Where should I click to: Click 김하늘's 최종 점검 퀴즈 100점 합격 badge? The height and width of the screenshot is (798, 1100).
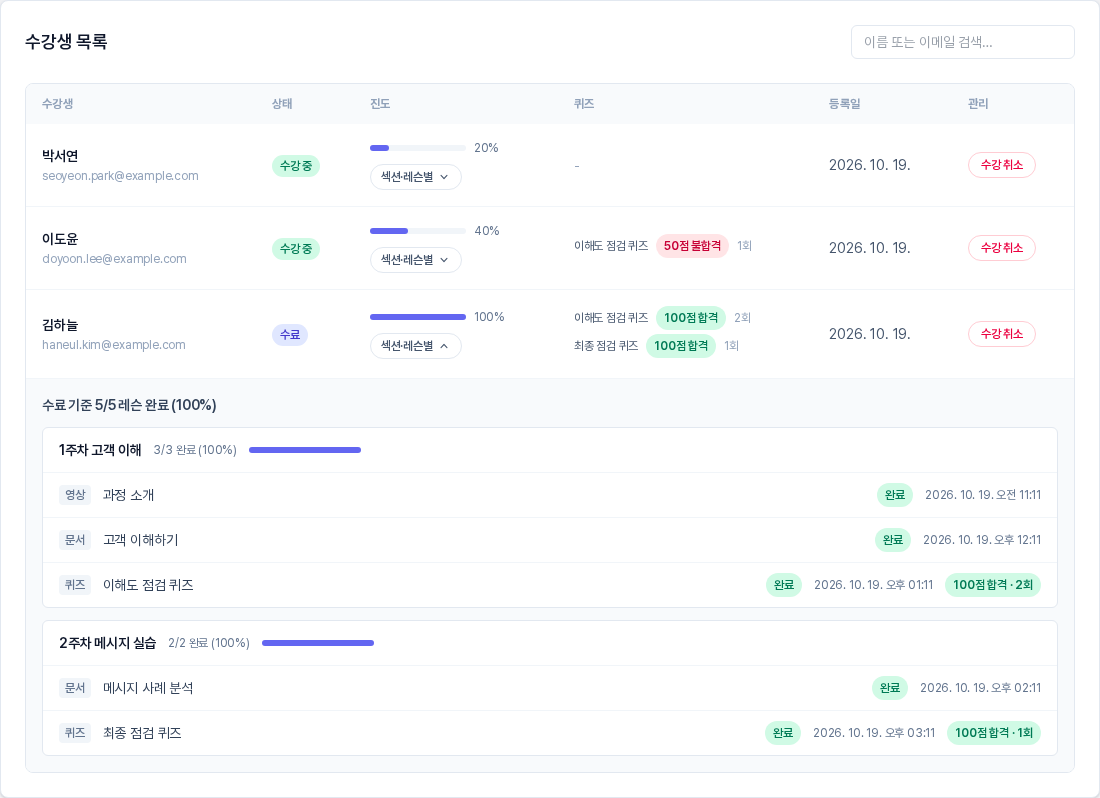click(x=681, y=346)
